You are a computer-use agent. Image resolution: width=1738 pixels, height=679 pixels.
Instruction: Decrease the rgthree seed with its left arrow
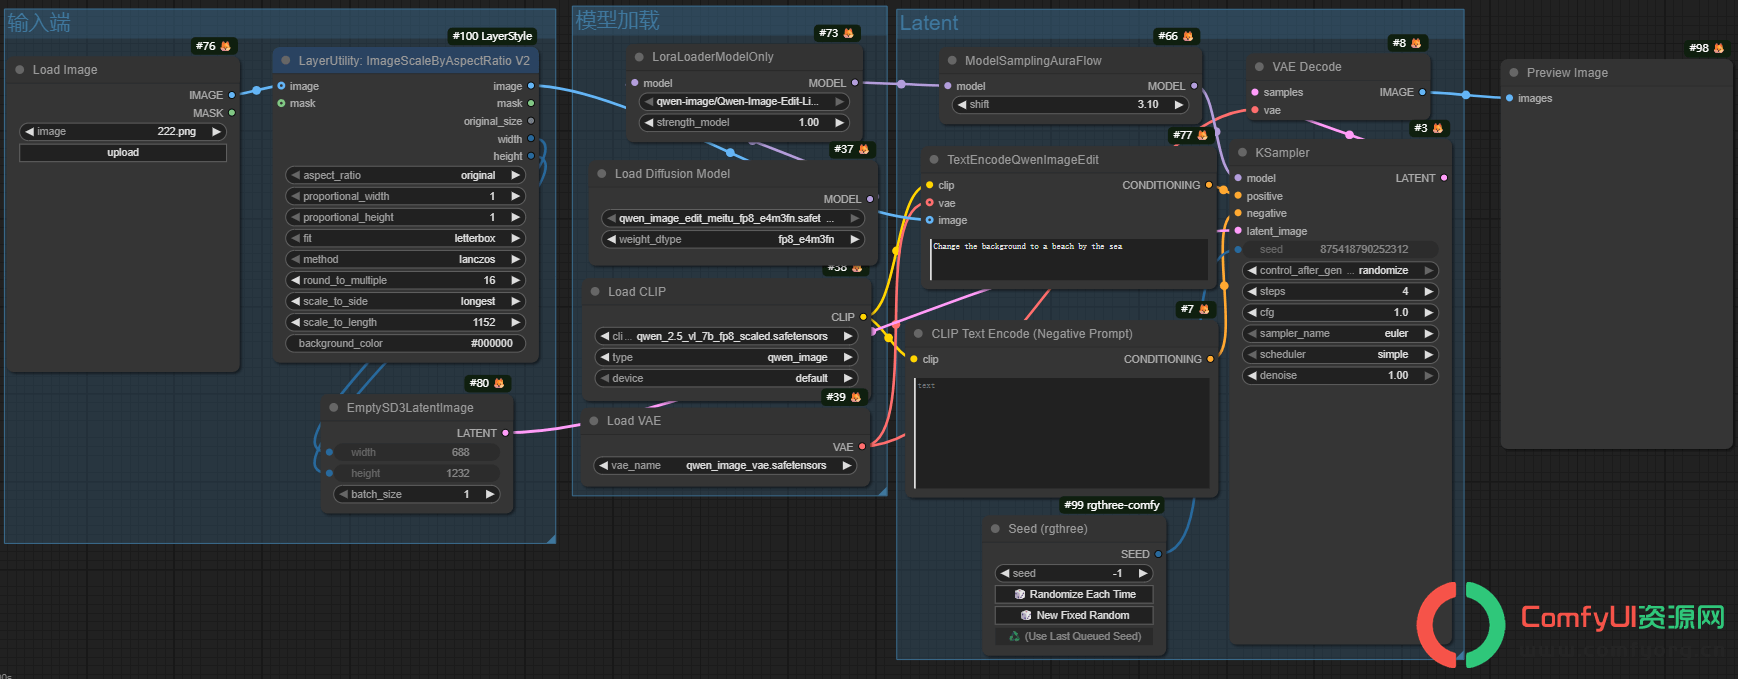tap(1005, 574)
